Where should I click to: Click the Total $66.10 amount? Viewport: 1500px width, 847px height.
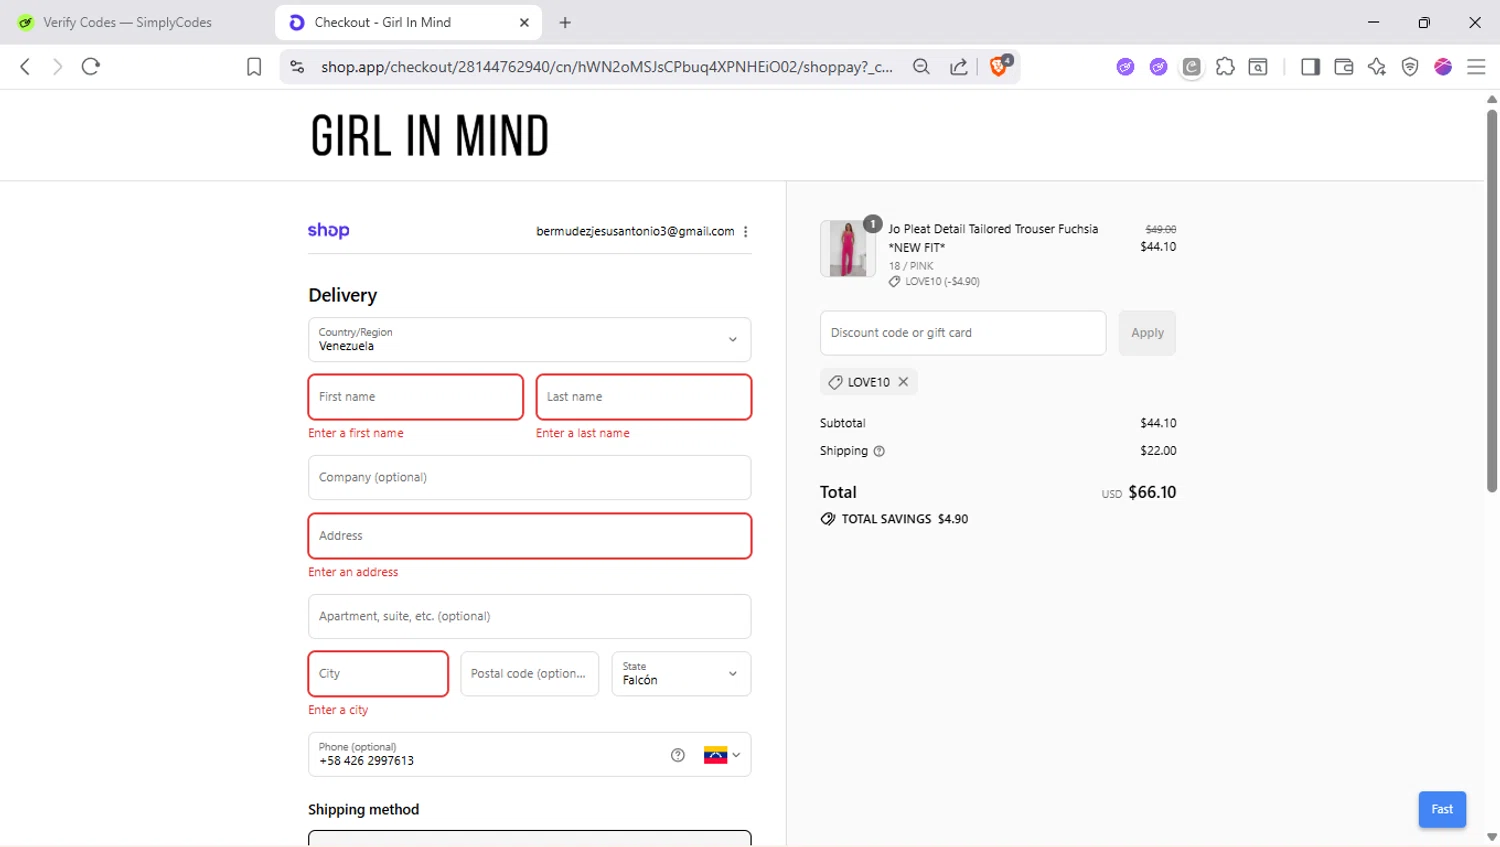click(1152, 492)
